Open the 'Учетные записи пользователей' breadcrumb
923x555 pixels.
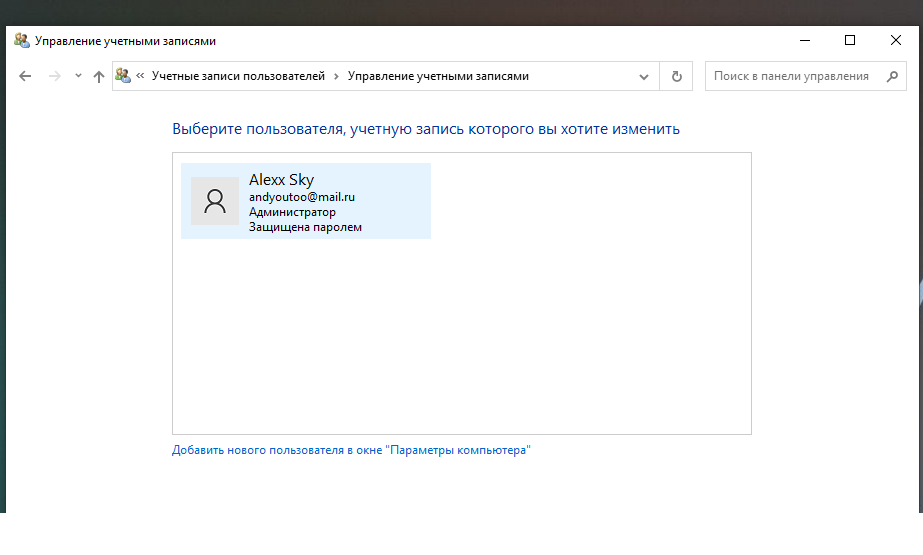click(x=238, y=76)
